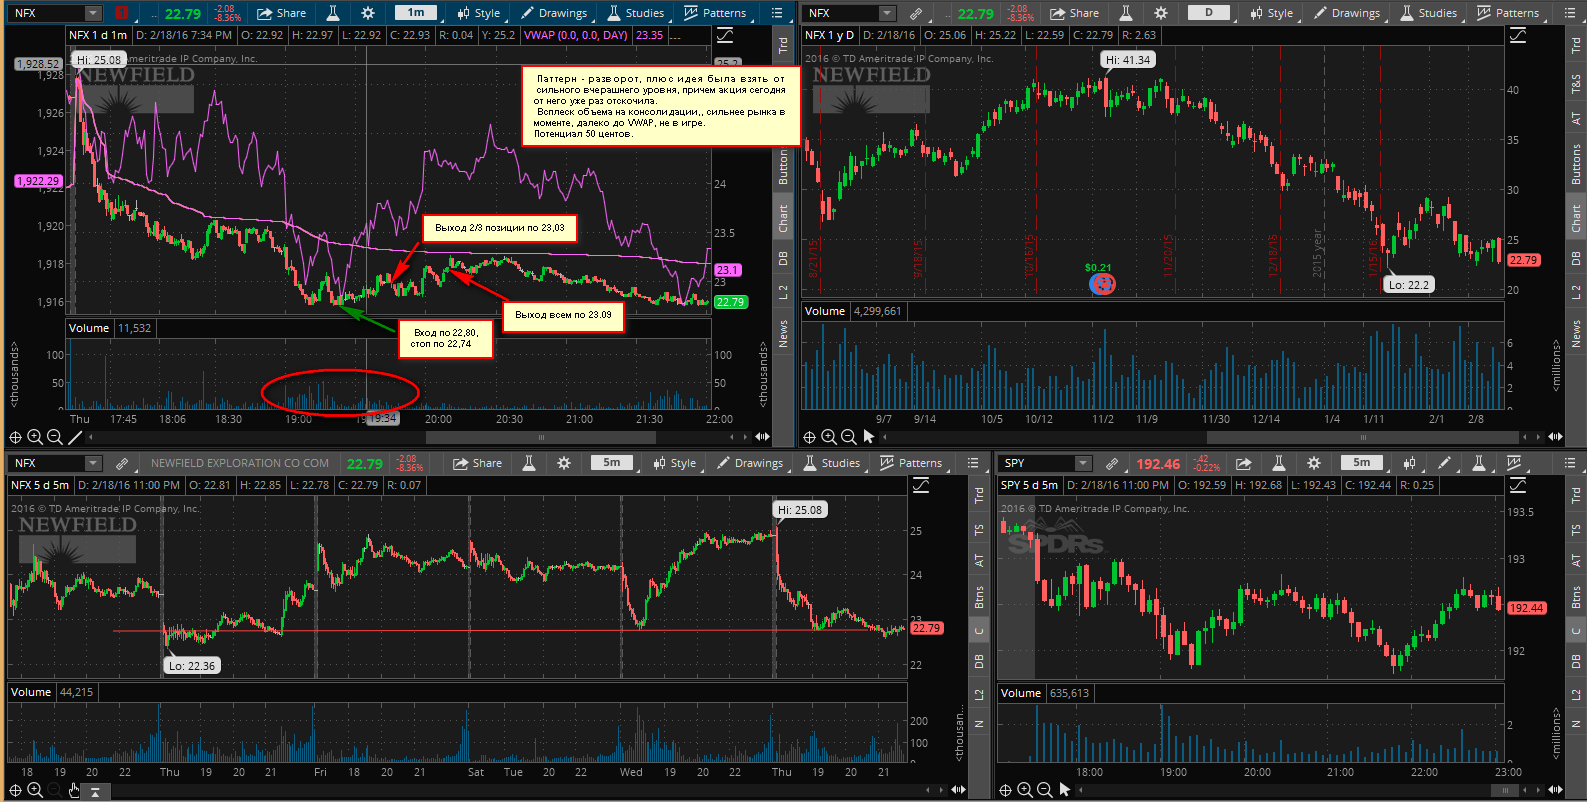Image resolution: width=1587 pixels, height=802 pixels.
Task: Click Share in NFX 1m chart toolbar
Action: tap(282, 13)
